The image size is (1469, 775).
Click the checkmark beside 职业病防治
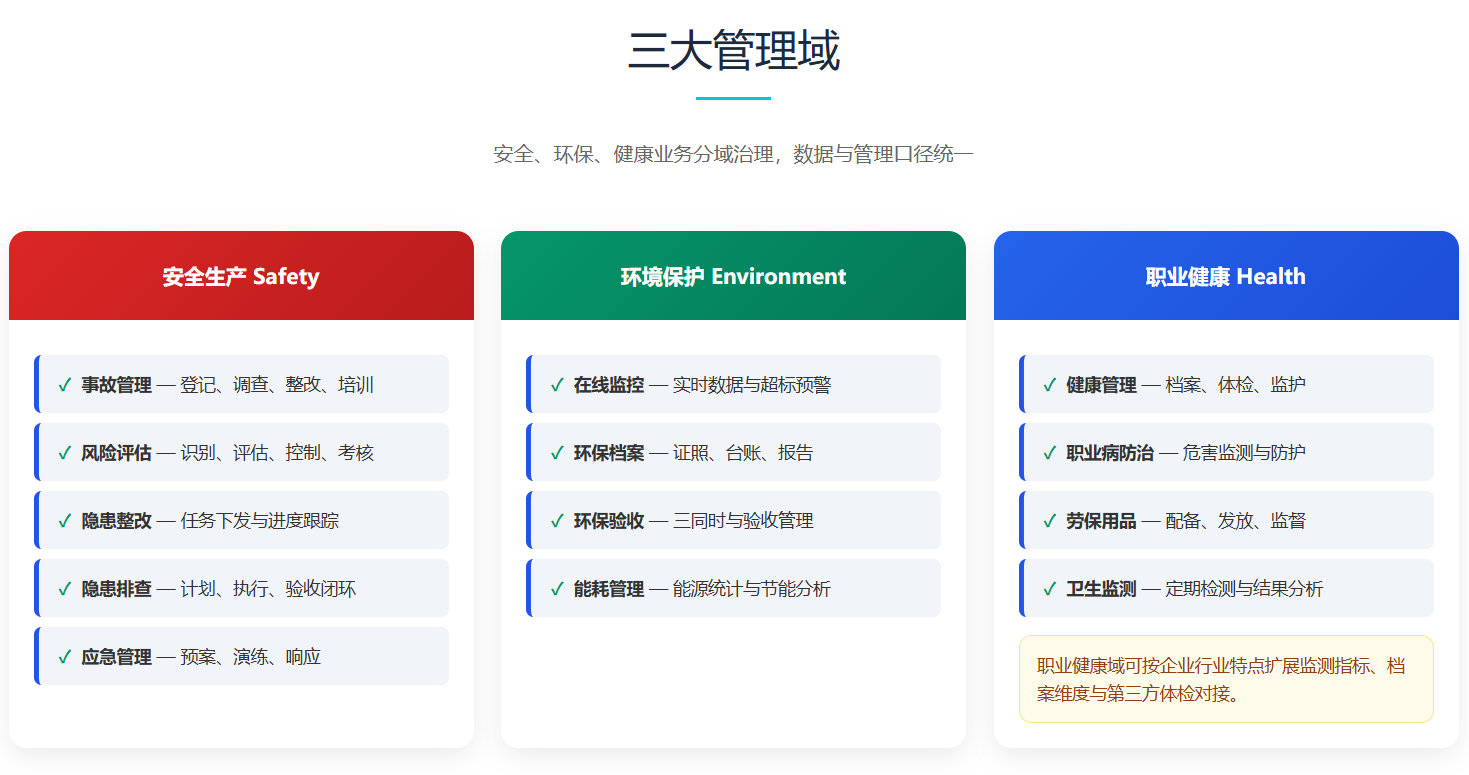[1049, 453]
